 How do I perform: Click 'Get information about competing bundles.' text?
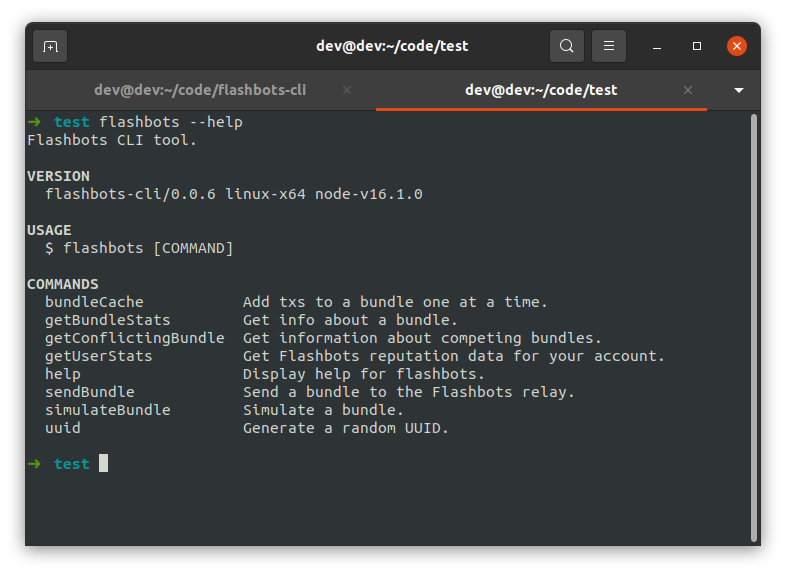pos(422,338)
